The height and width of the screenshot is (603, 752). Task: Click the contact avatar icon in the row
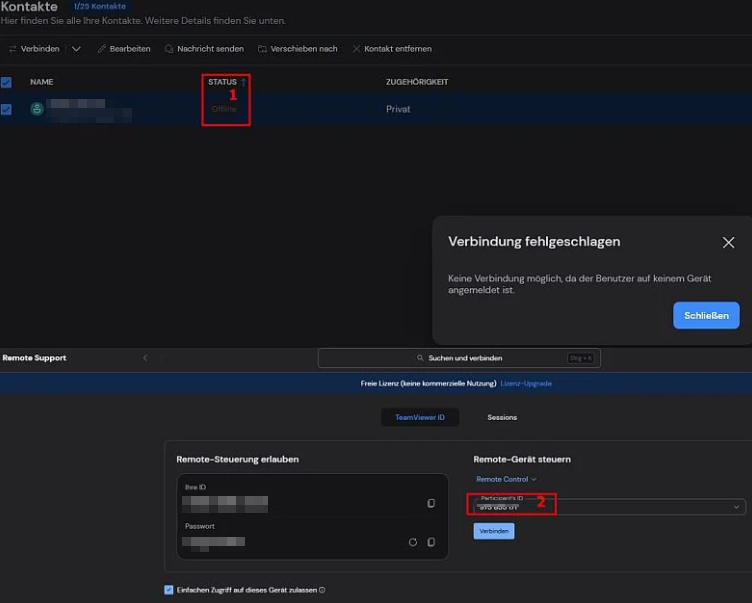(37, 109)
